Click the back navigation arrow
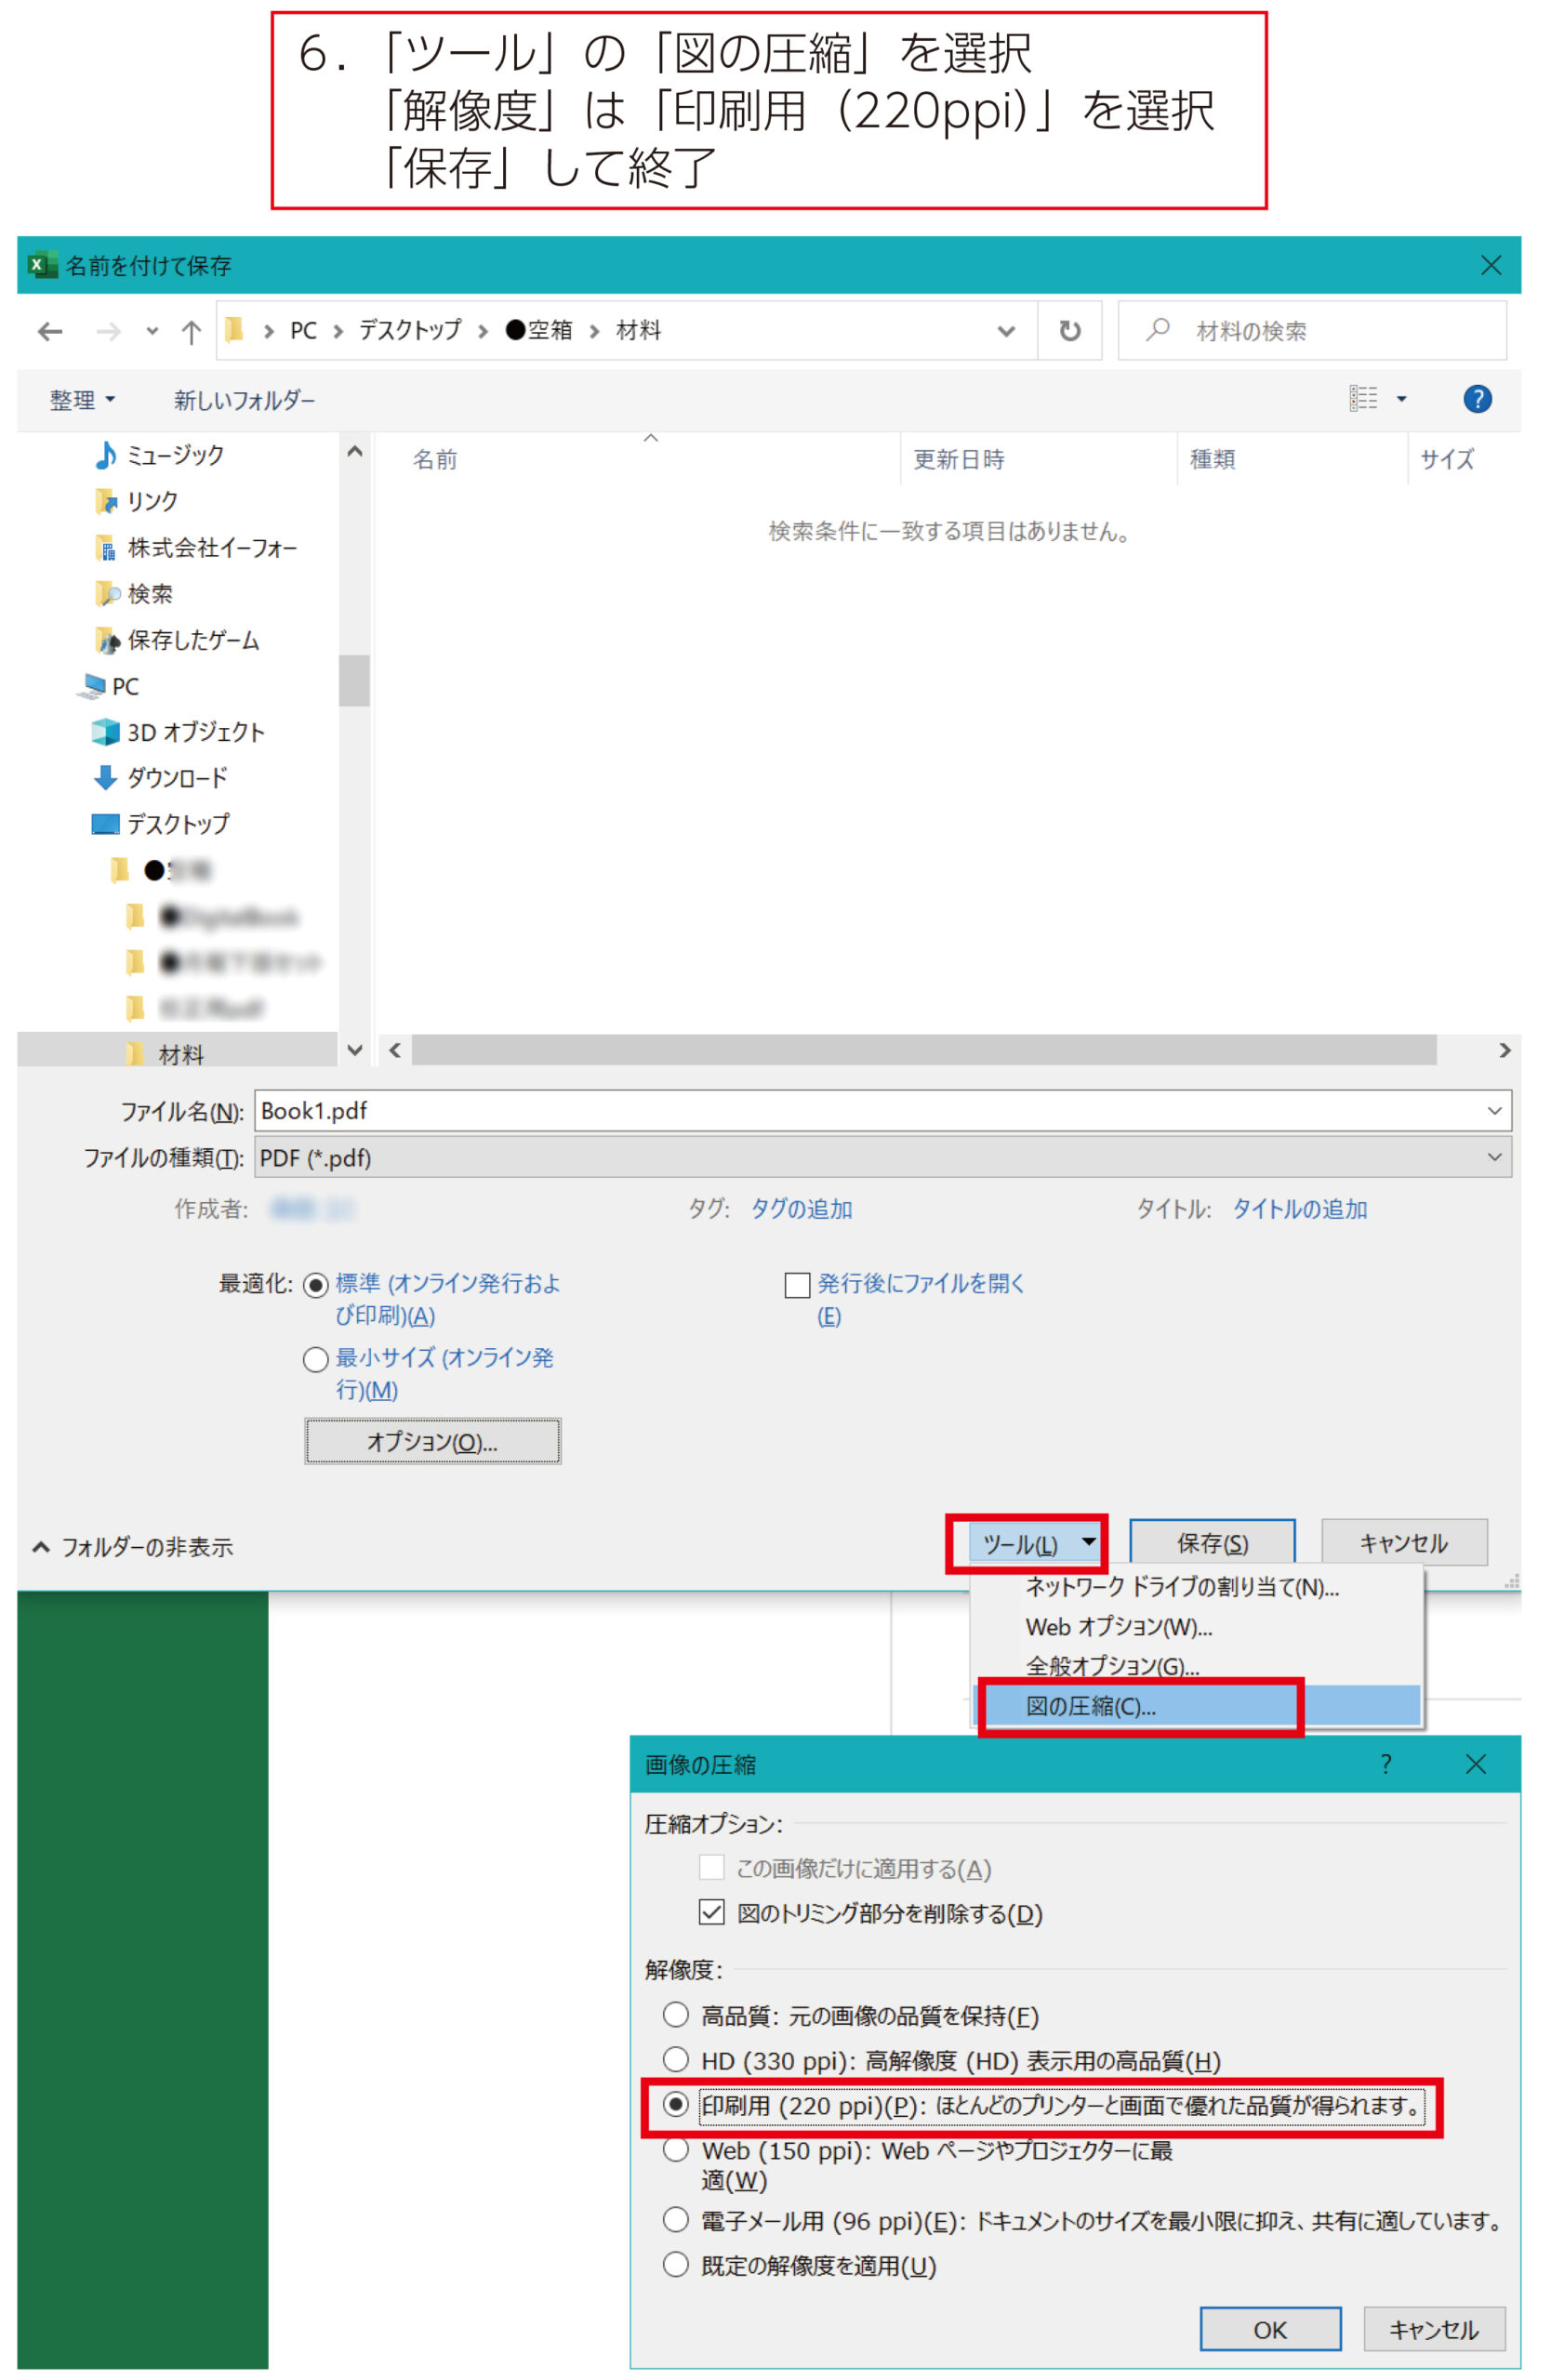The image size is (1551, 2380). pos(50,331)
